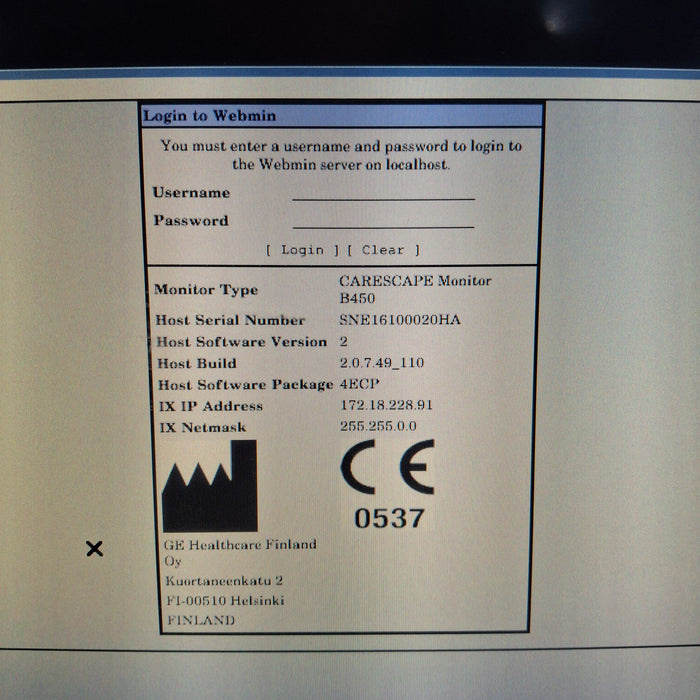The image size is (700, 700).
Task: Click the CE conformity mark
Action: [388, 467]
